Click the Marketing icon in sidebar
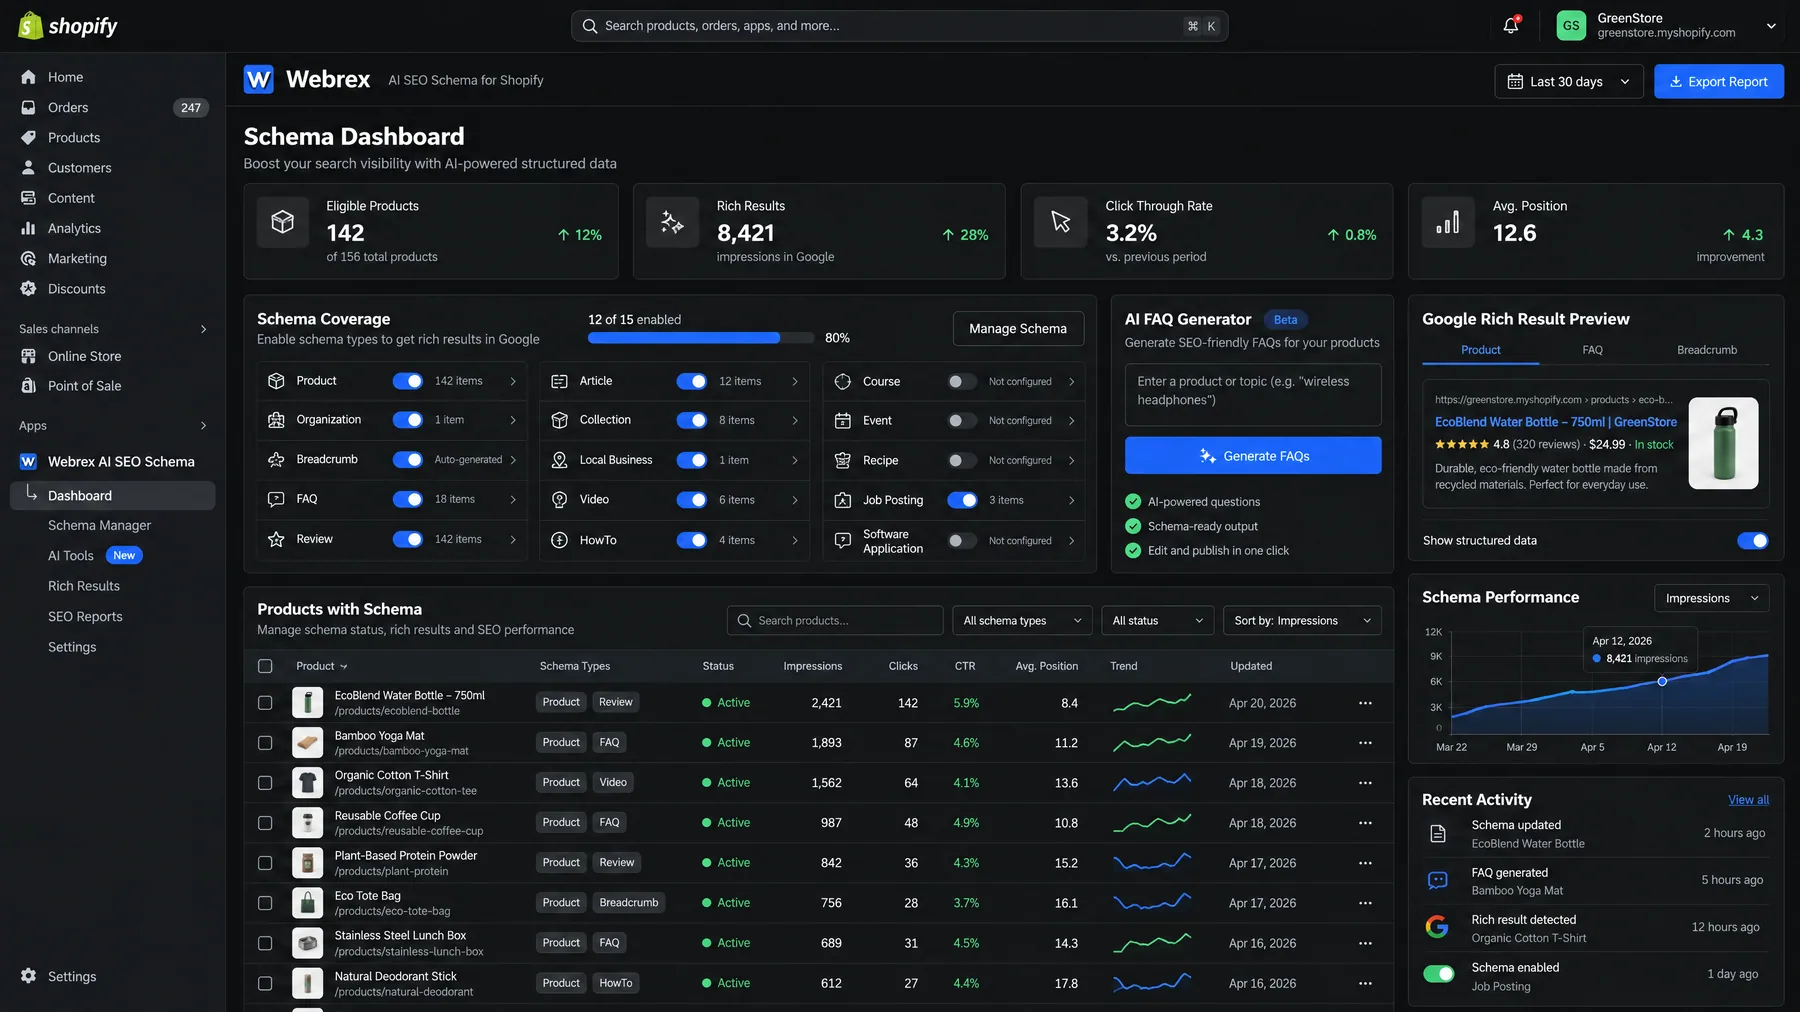This screenshot has height=1012, width=1800. click(x=28, y=259)
